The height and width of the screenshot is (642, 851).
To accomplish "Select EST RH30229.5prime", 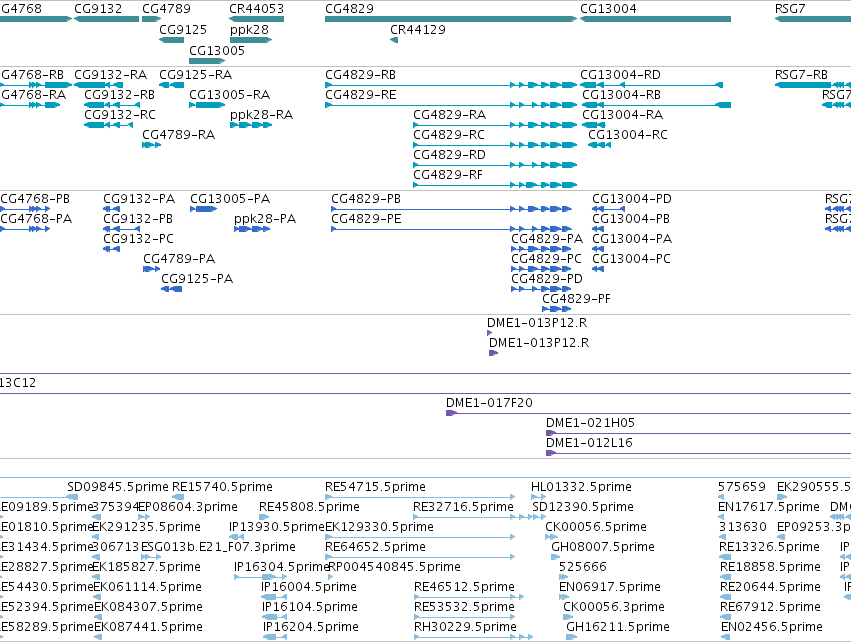I will 465,627.
